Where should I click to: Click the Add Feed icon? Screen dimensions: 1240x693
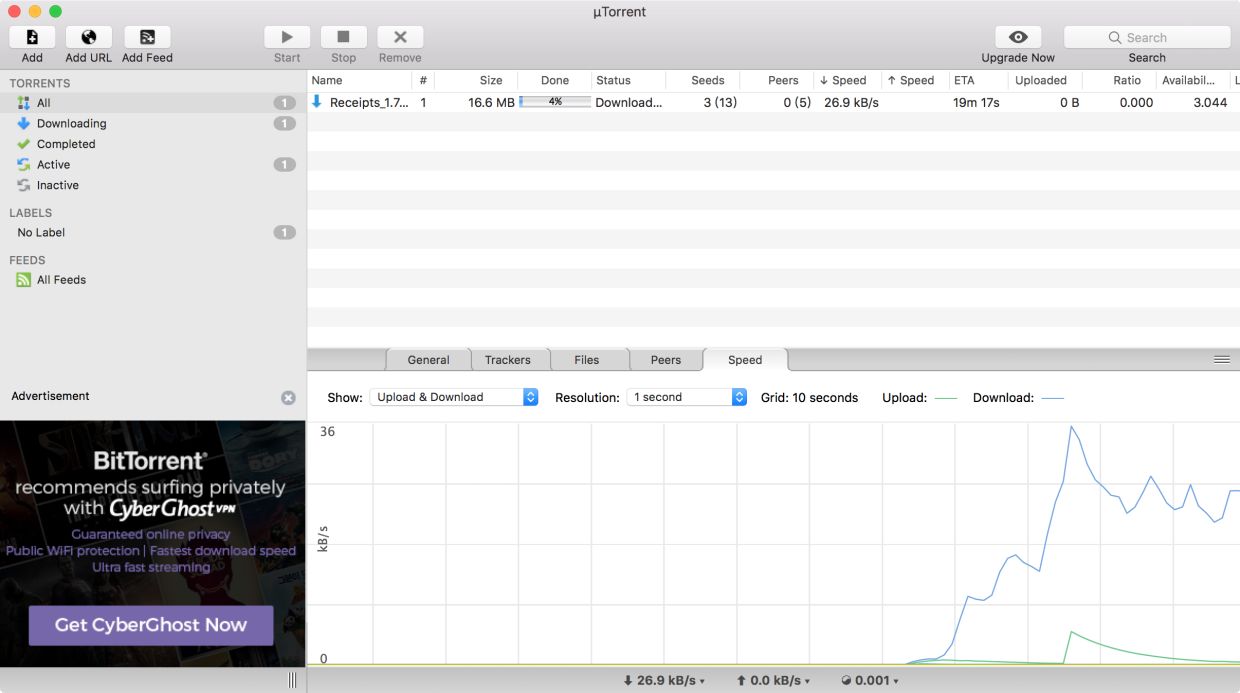point(147,37)
